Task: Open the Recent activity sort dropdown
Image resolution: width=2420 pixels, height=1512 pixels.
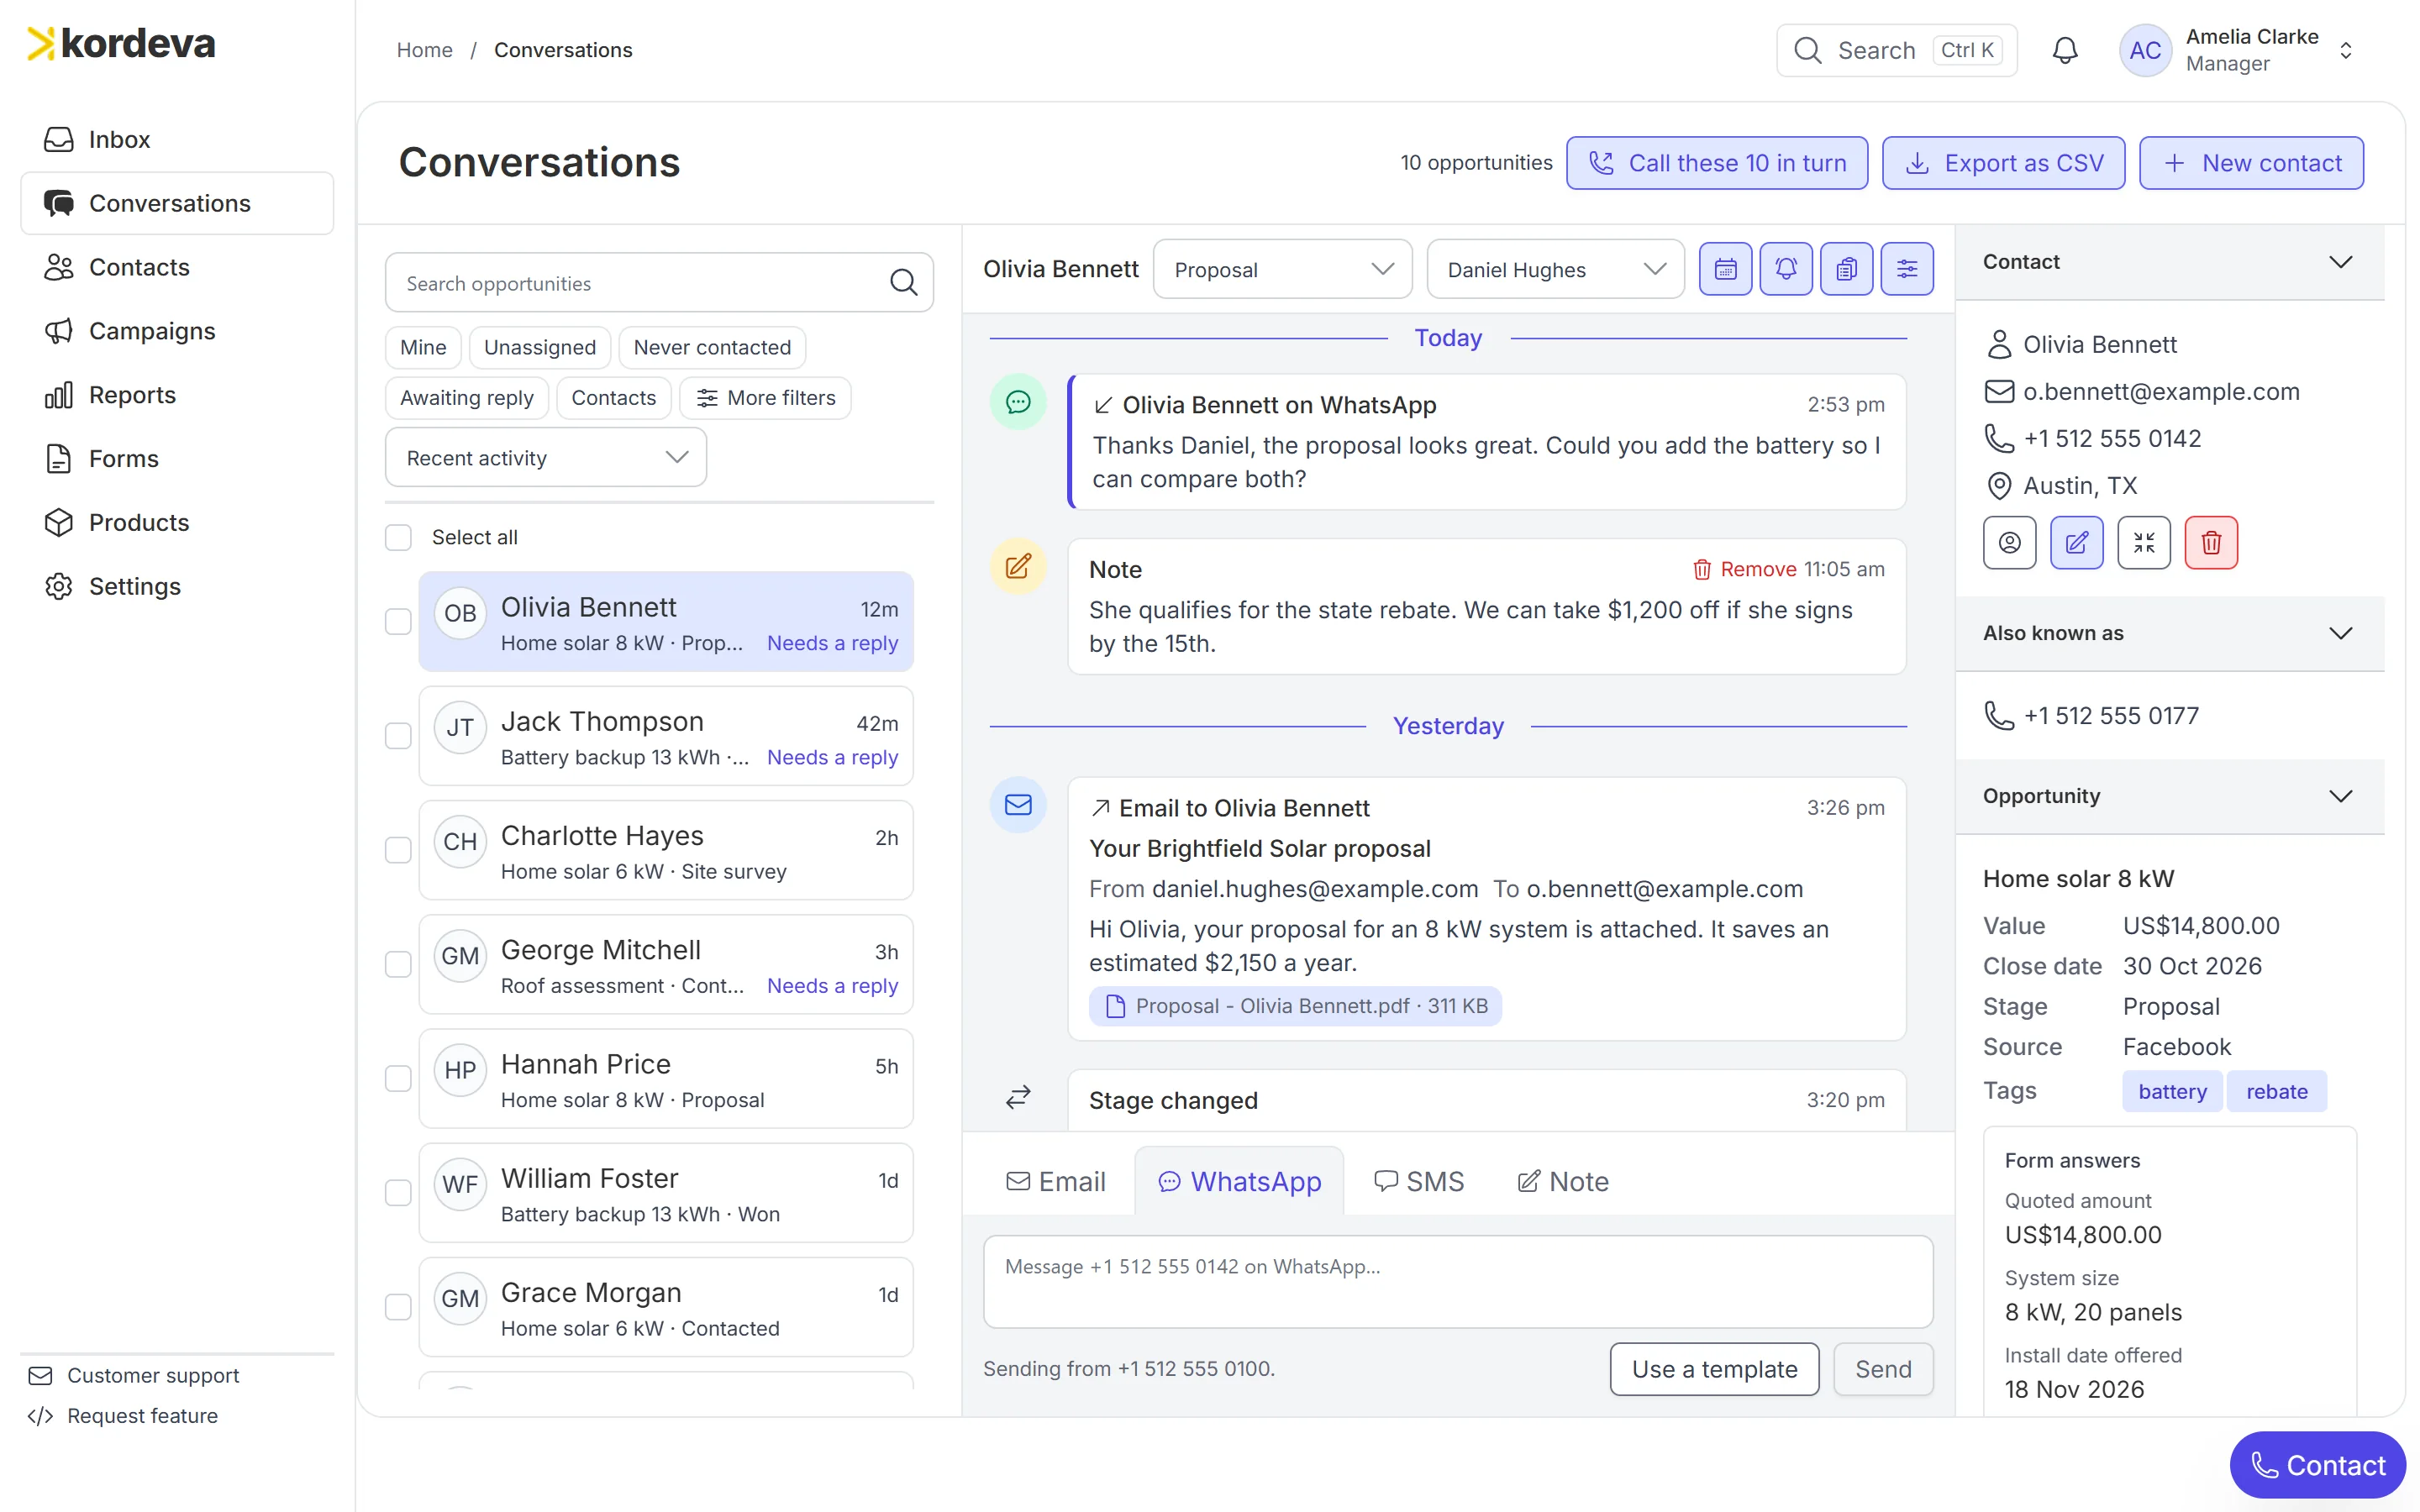Action: coord(546,458)
